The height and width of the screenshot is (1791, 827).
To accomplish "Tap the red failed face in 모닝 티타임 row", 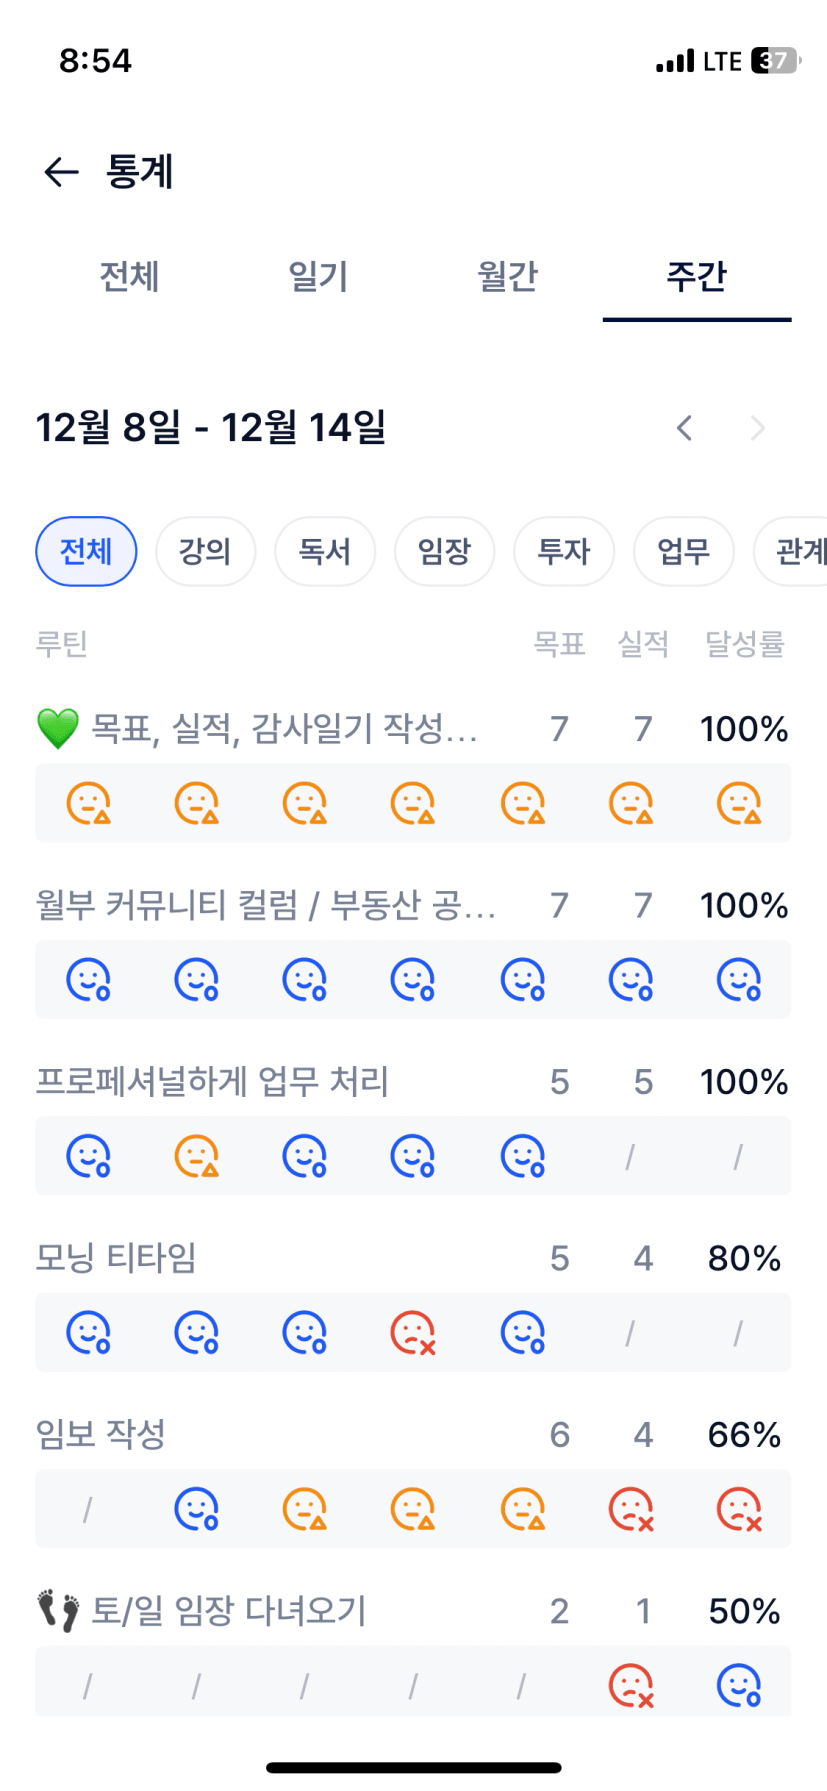I will point(412,1332).
